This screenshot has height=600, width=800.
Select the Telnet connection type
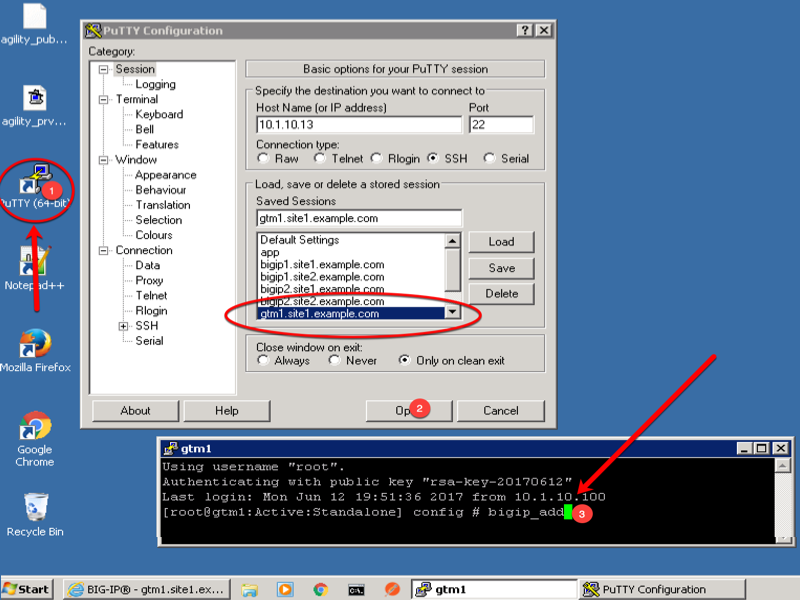coord(320,158)
